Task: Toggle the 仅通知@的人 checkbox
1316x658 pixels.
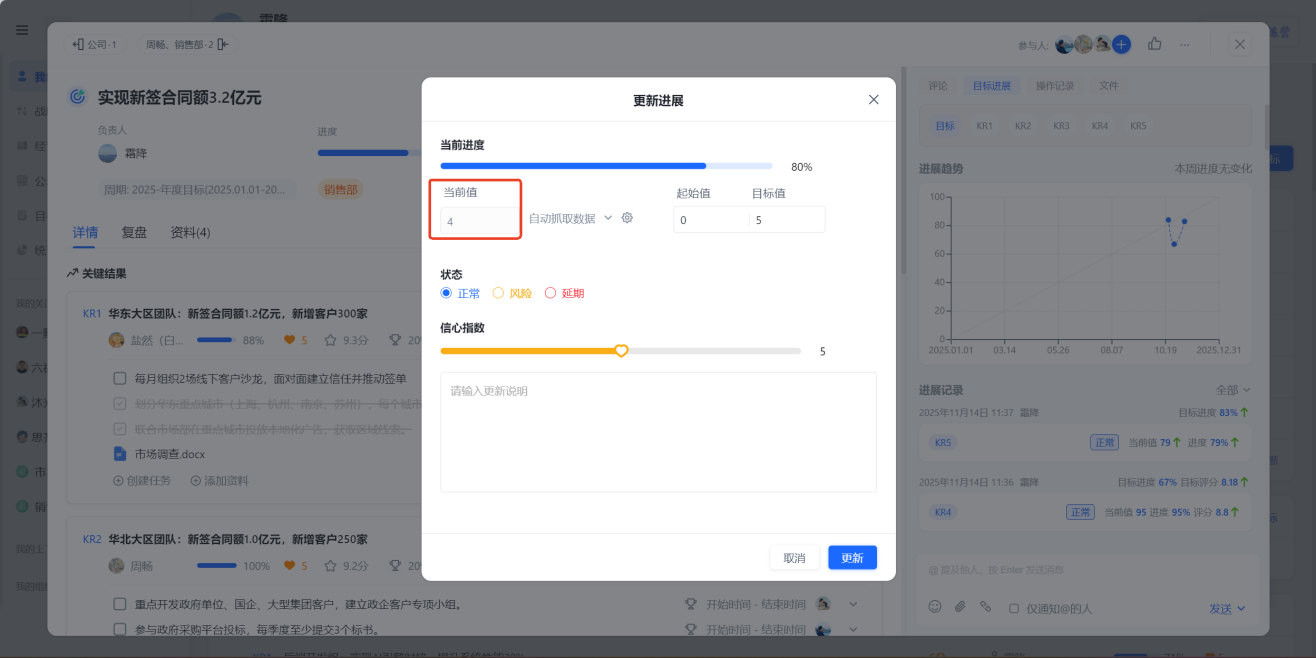Action: tap(1014, 608)
